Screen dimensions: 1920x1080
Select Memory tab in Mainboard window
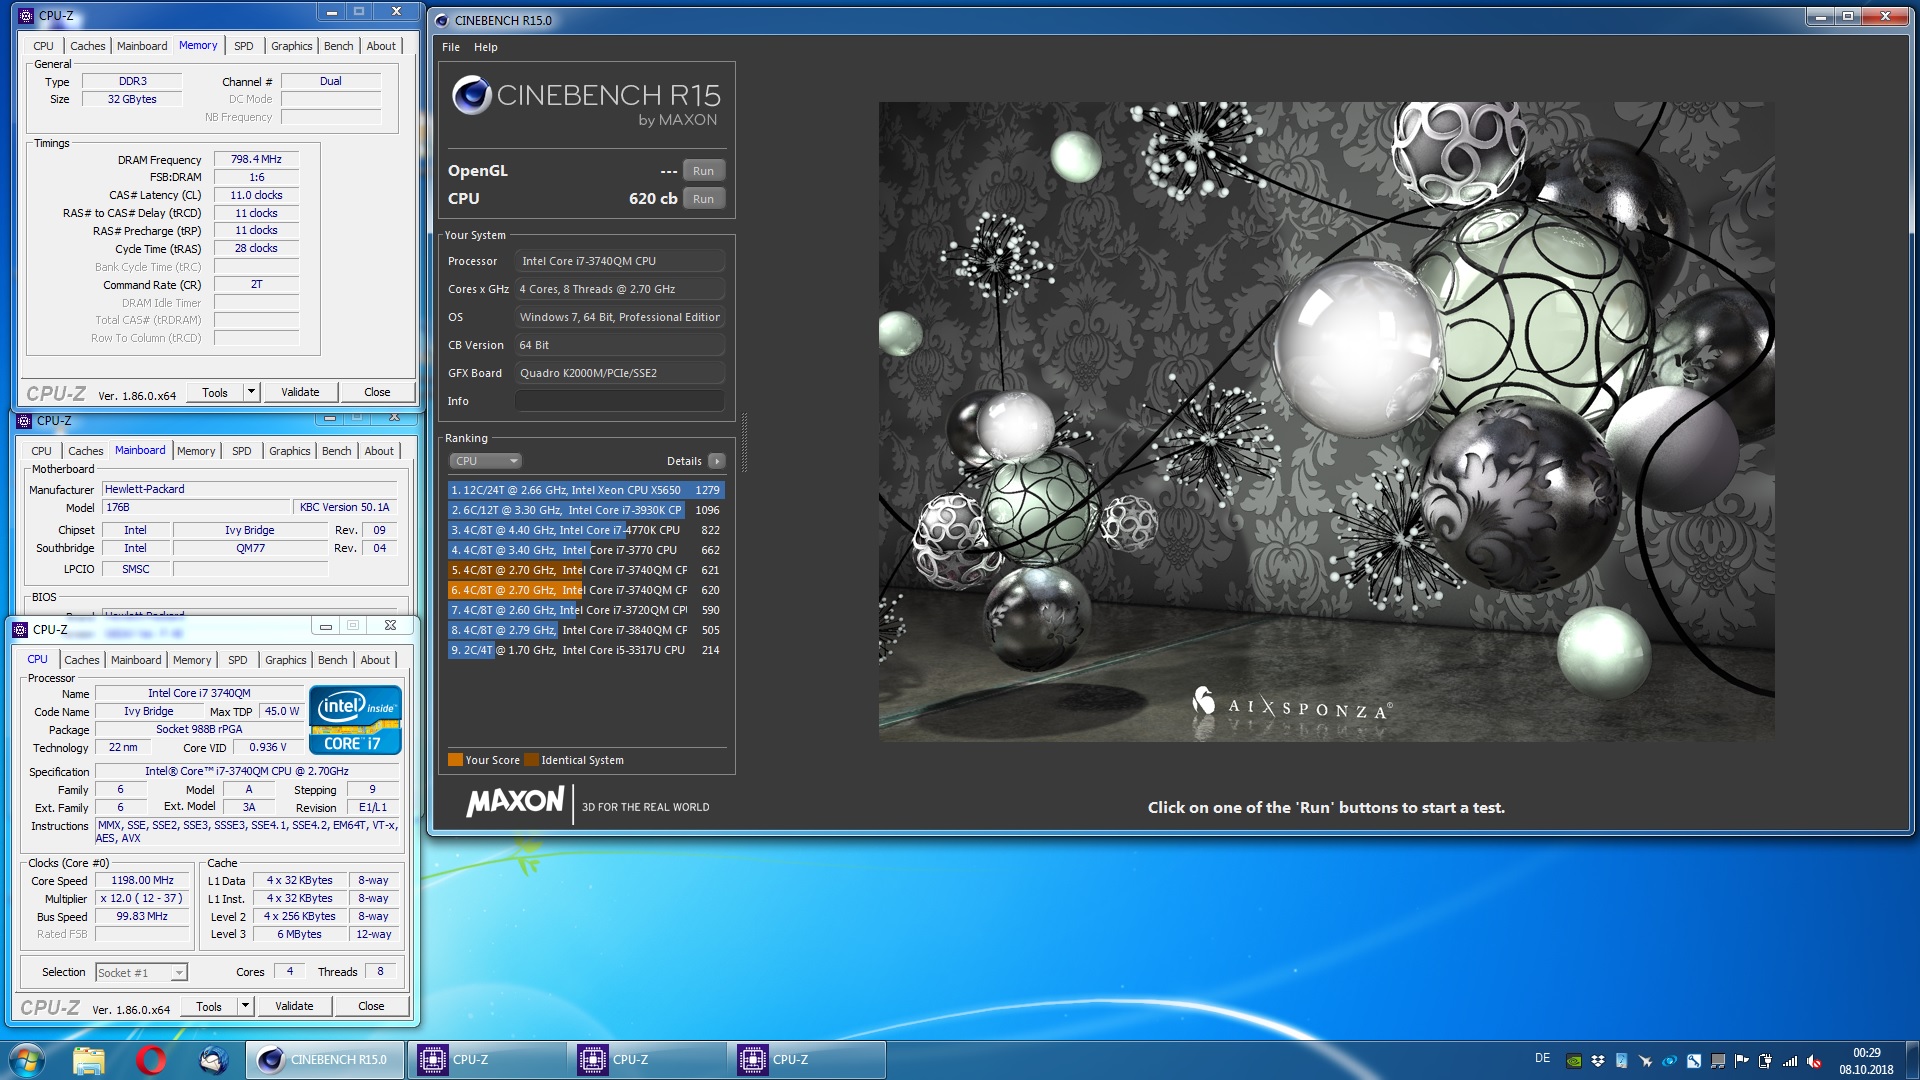(196, 451)
